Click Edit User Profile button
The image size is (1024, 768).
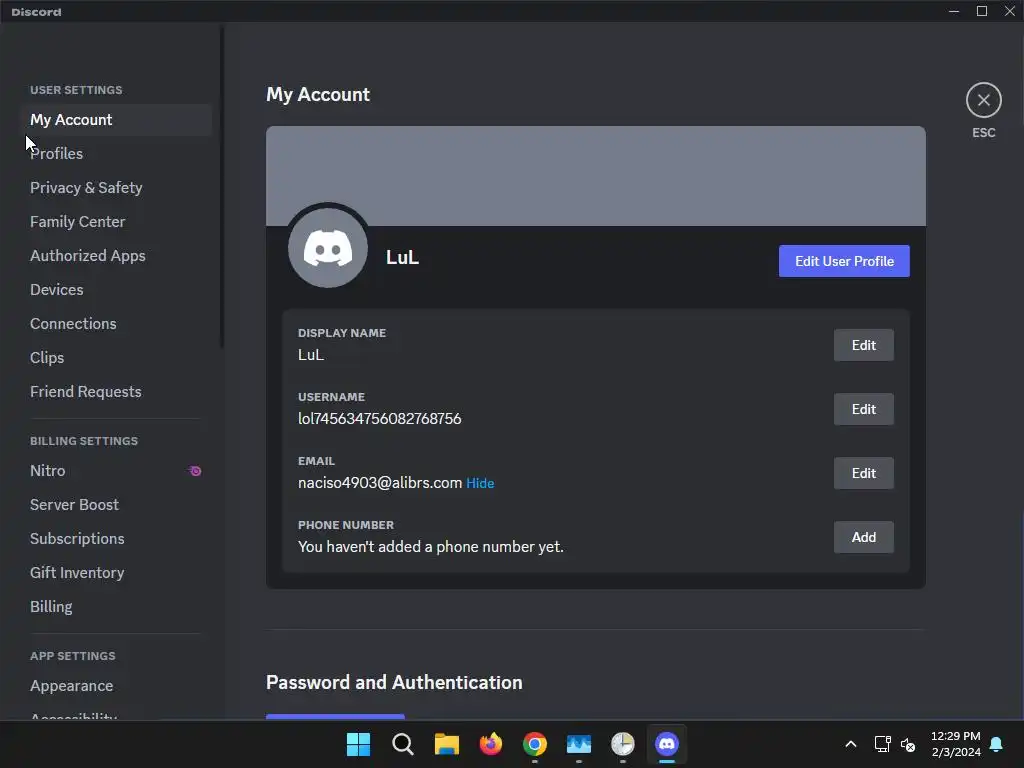[844, 261]
